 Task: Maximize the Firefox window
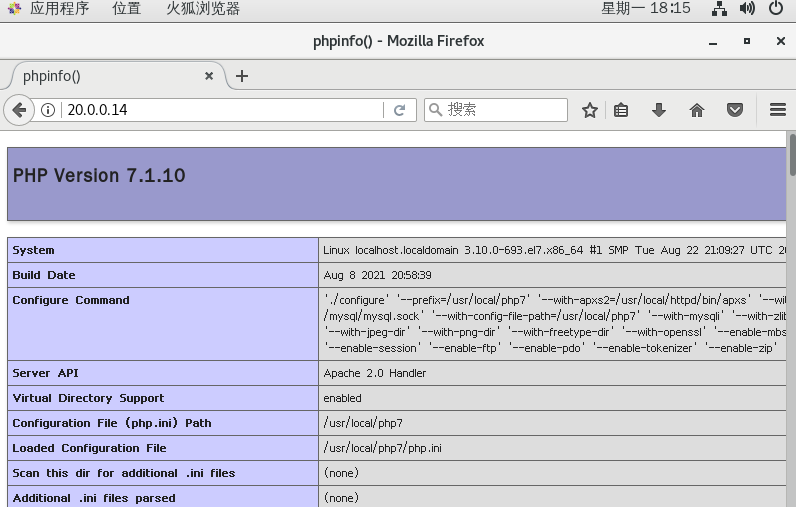pos(747,41)
